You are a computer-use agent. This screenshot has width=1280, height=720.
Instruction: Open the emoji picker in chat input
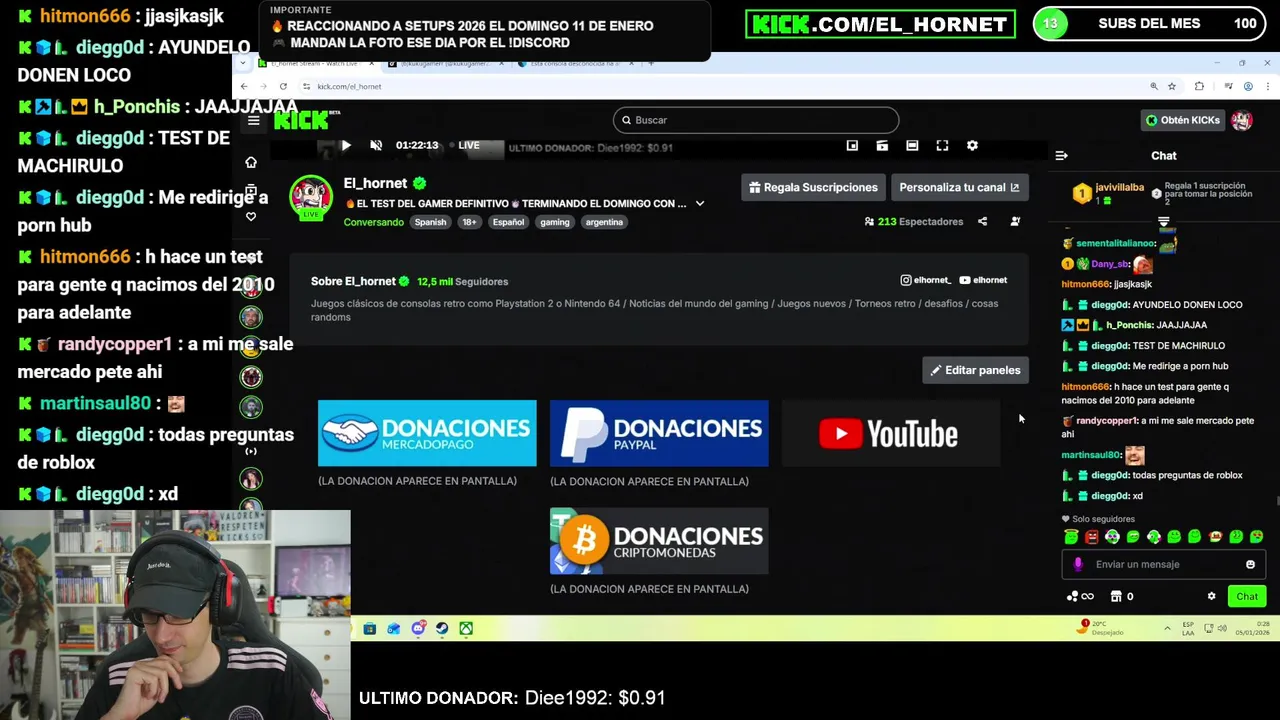1250,564
